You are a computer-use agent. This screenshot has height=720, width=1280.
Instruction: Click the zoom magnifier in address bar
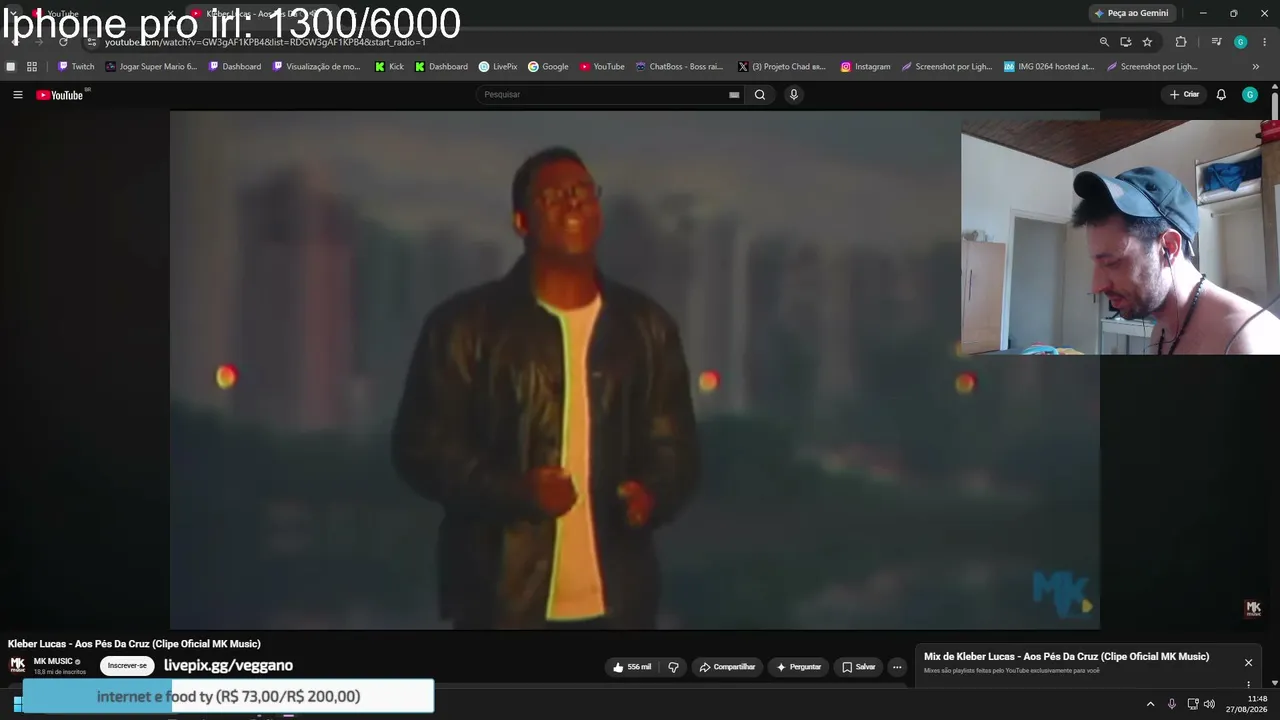click(1104, 42)
